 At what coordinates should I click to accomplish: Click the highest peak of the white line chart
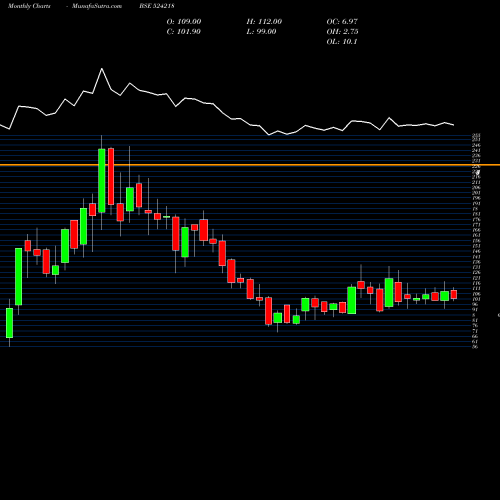(x=102, y=69)
